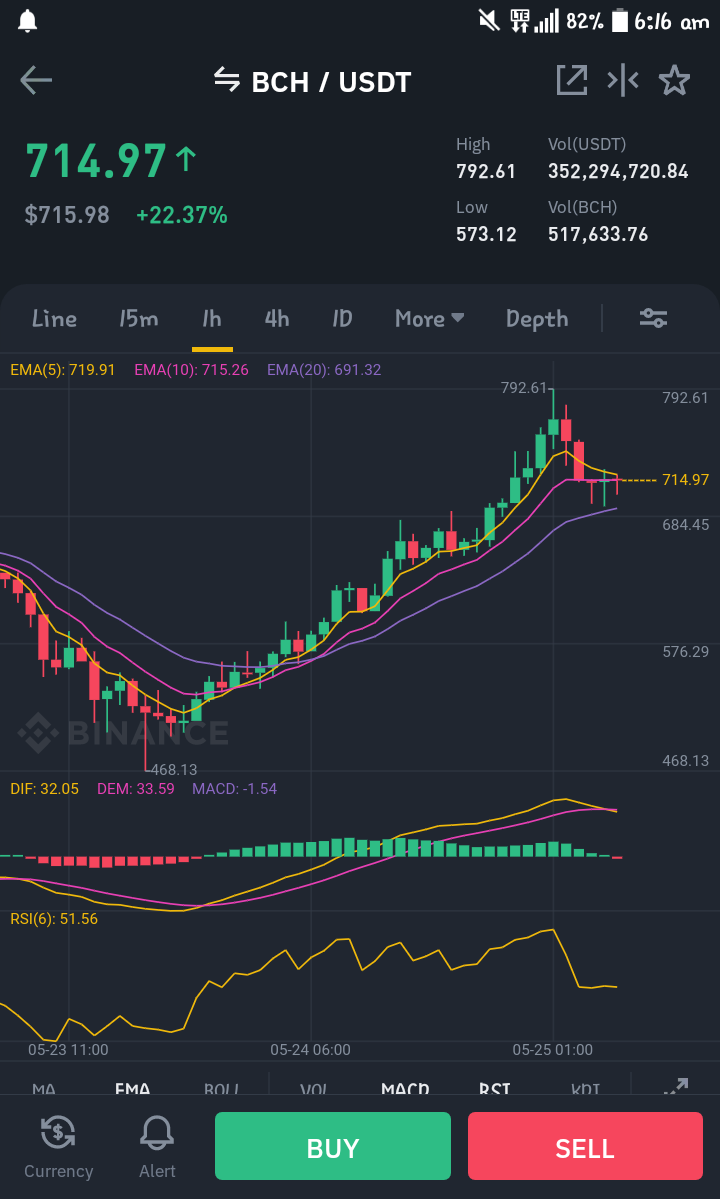The width and height of the screenshot is (720, 1199).
Task: Expand chart to fullscreen arrow icon
Action: (x=676, y=1087)
